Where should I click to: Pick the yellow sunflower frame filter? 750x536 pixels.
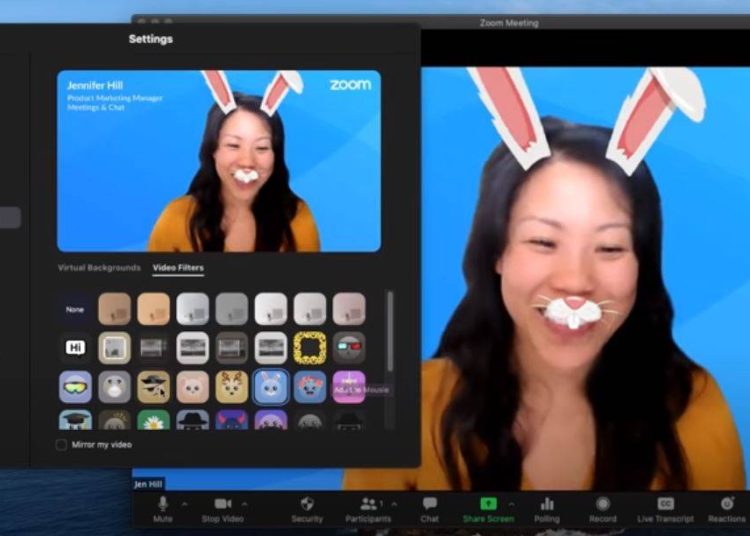[x=310, y=348]
